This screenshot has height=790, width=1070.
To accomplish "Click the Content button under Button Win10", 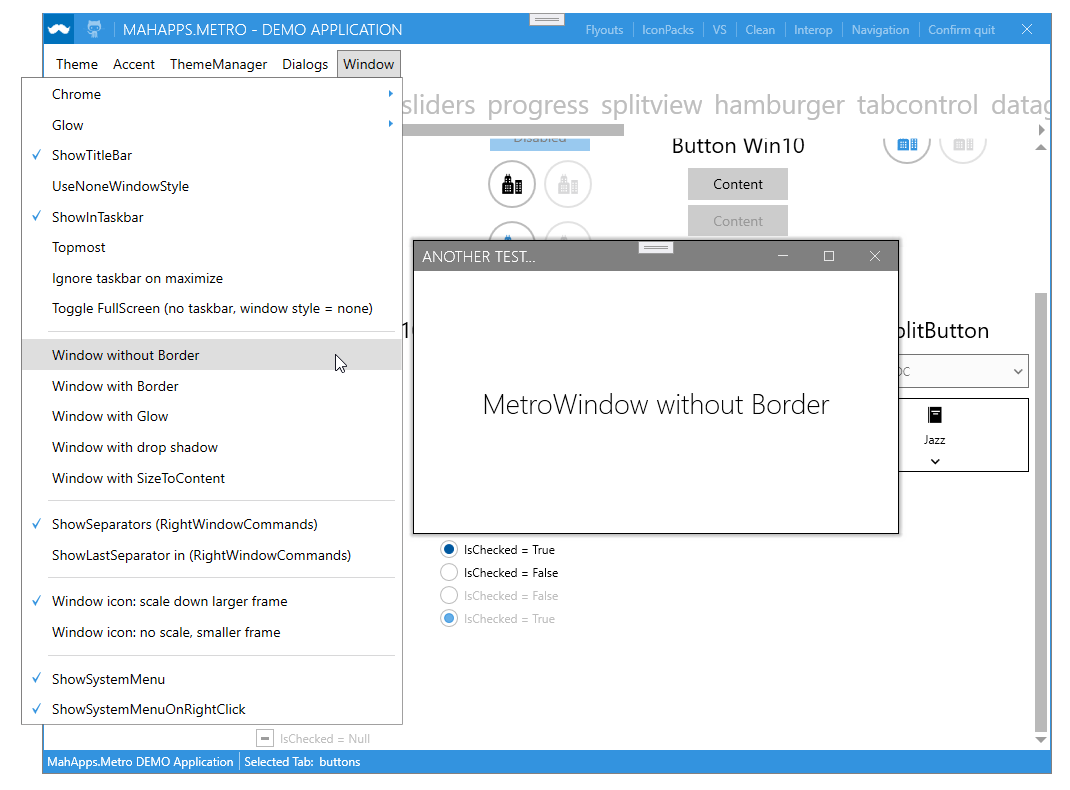I will click(x=737, y=184).
